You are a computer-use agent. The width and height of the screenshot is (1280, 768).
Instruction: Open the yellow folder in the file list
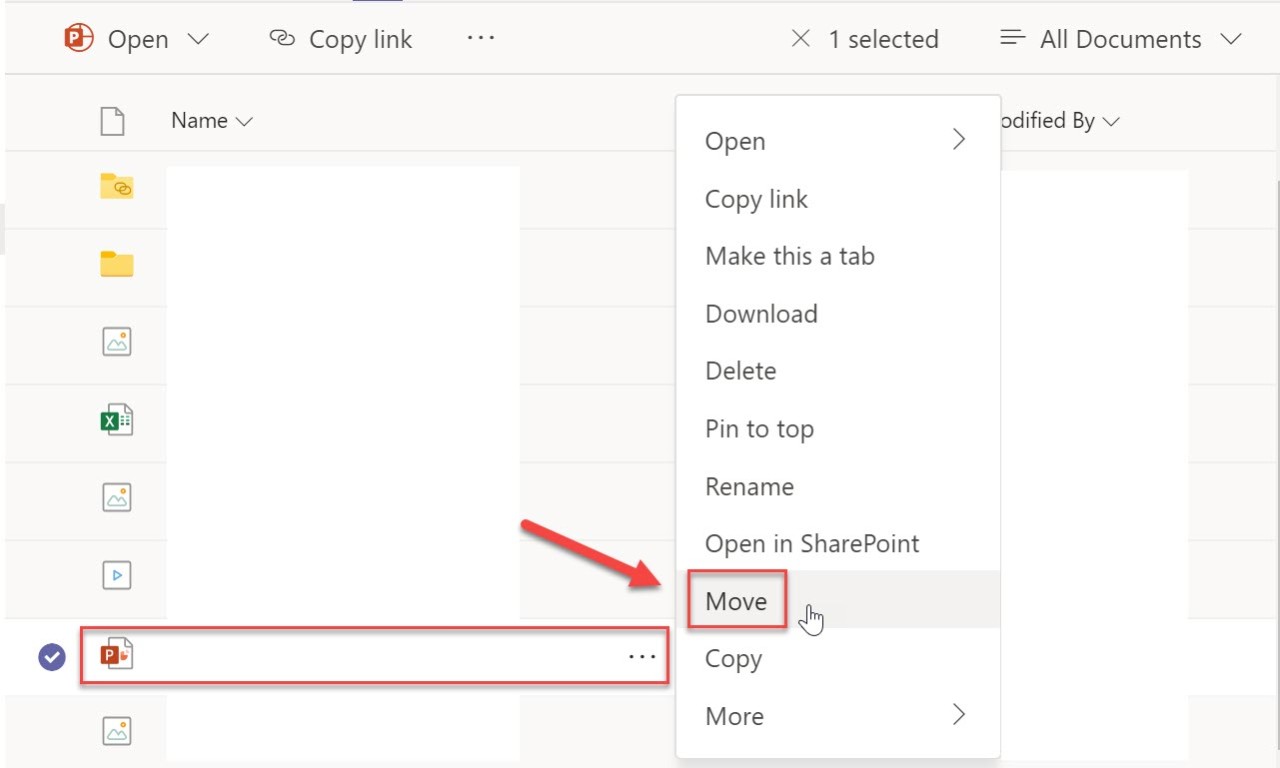116,264
